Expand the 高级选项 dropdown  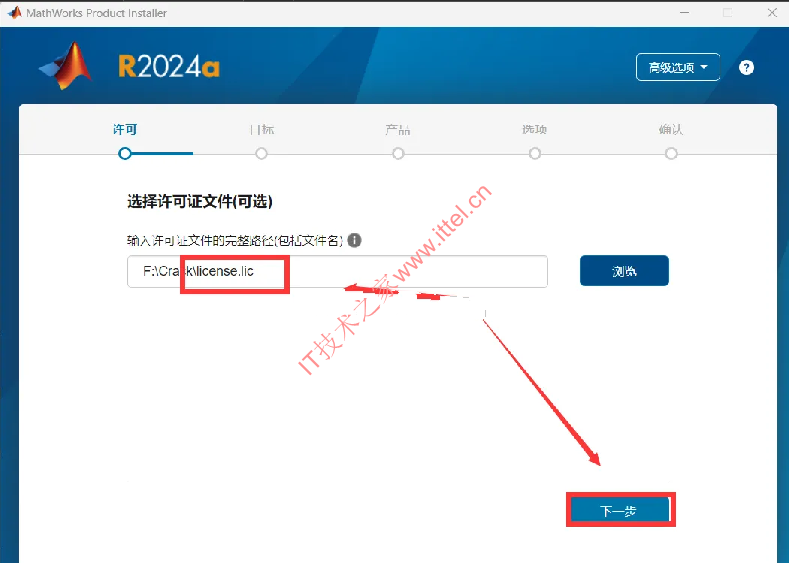[678, 67]
